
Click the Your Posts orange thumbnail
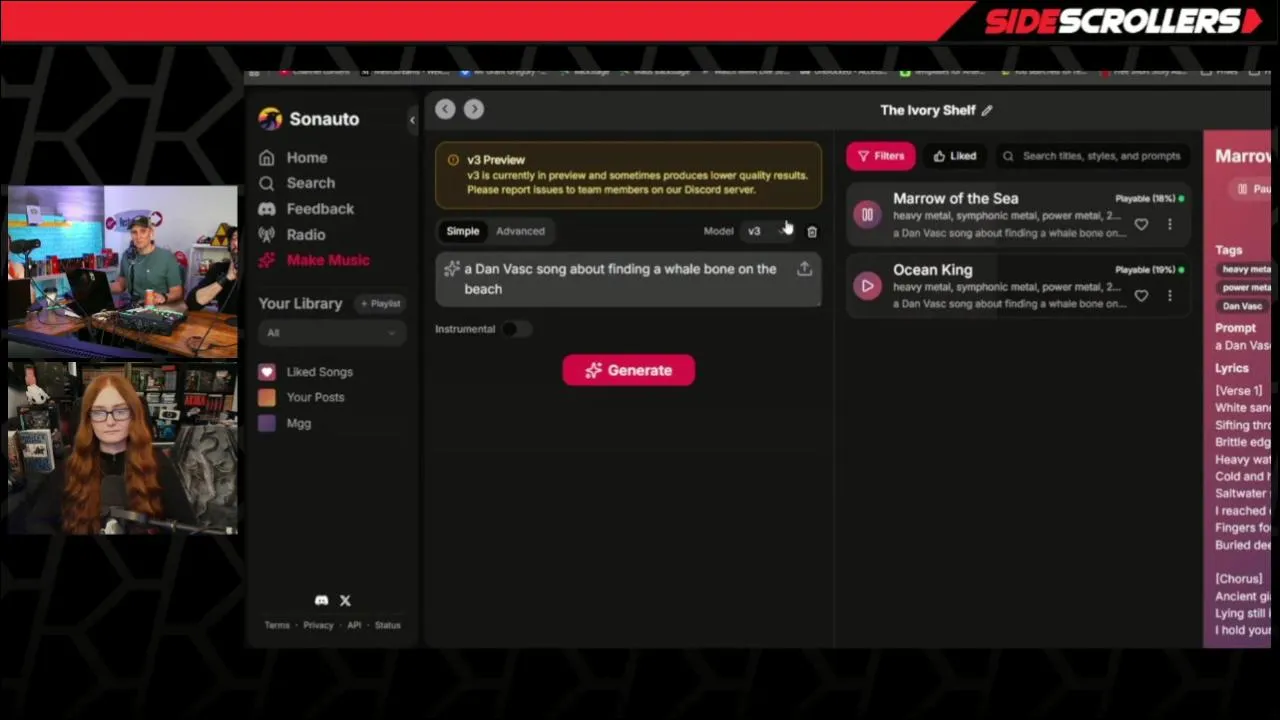pos(266,397)
